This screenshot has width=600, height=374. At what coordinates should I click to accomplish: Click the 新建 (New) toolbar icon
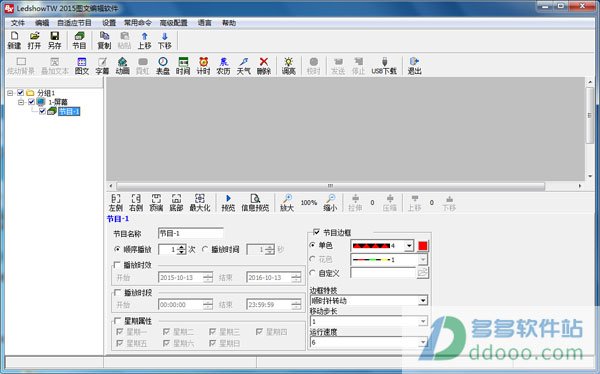pos(14,40)
